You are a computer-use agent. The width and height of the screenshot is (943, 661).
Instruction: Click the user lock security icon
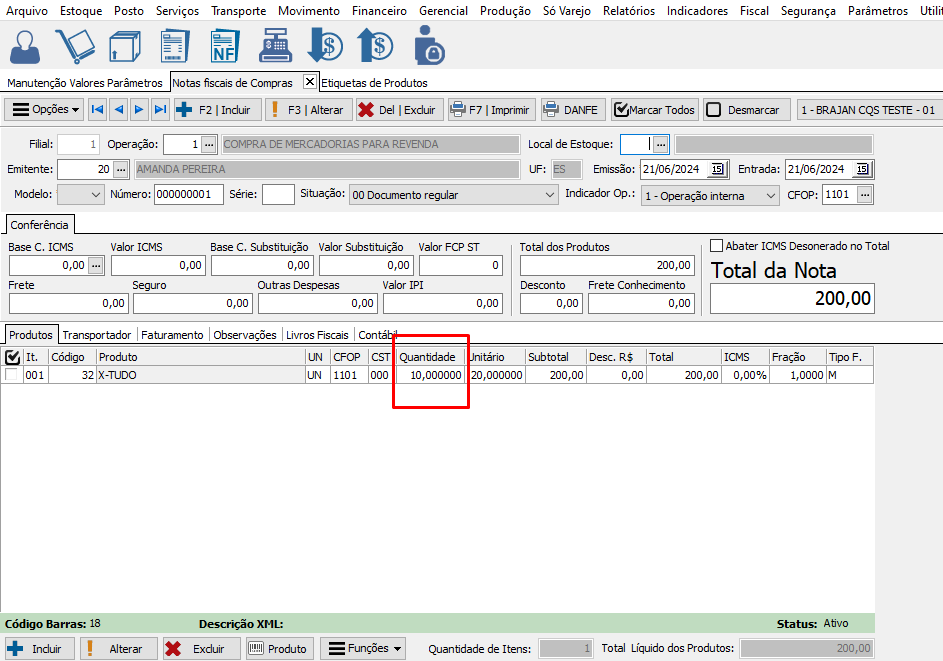429,46
